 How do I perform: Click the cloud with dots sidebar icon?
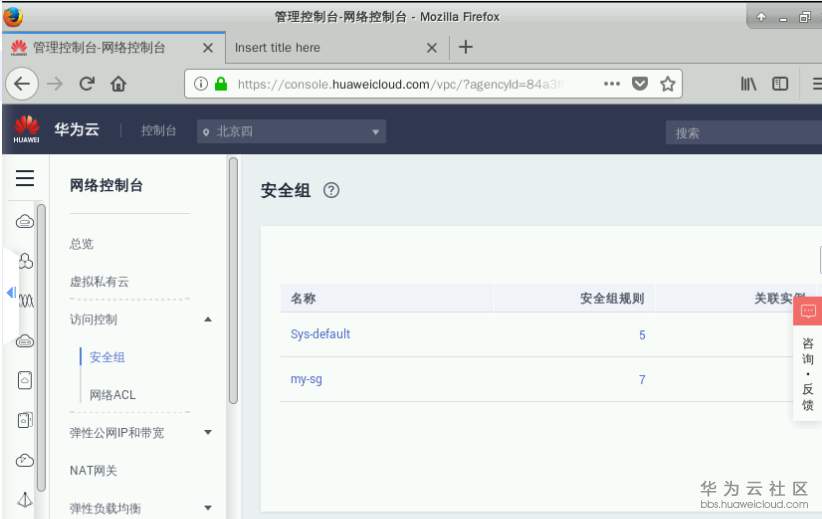[25, 341]
